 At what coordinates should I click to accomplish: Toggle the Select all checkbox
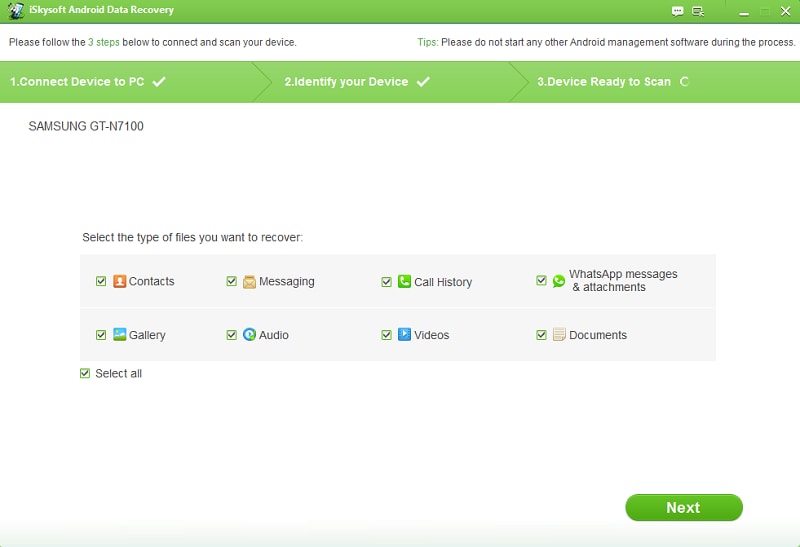coord(85,374)
